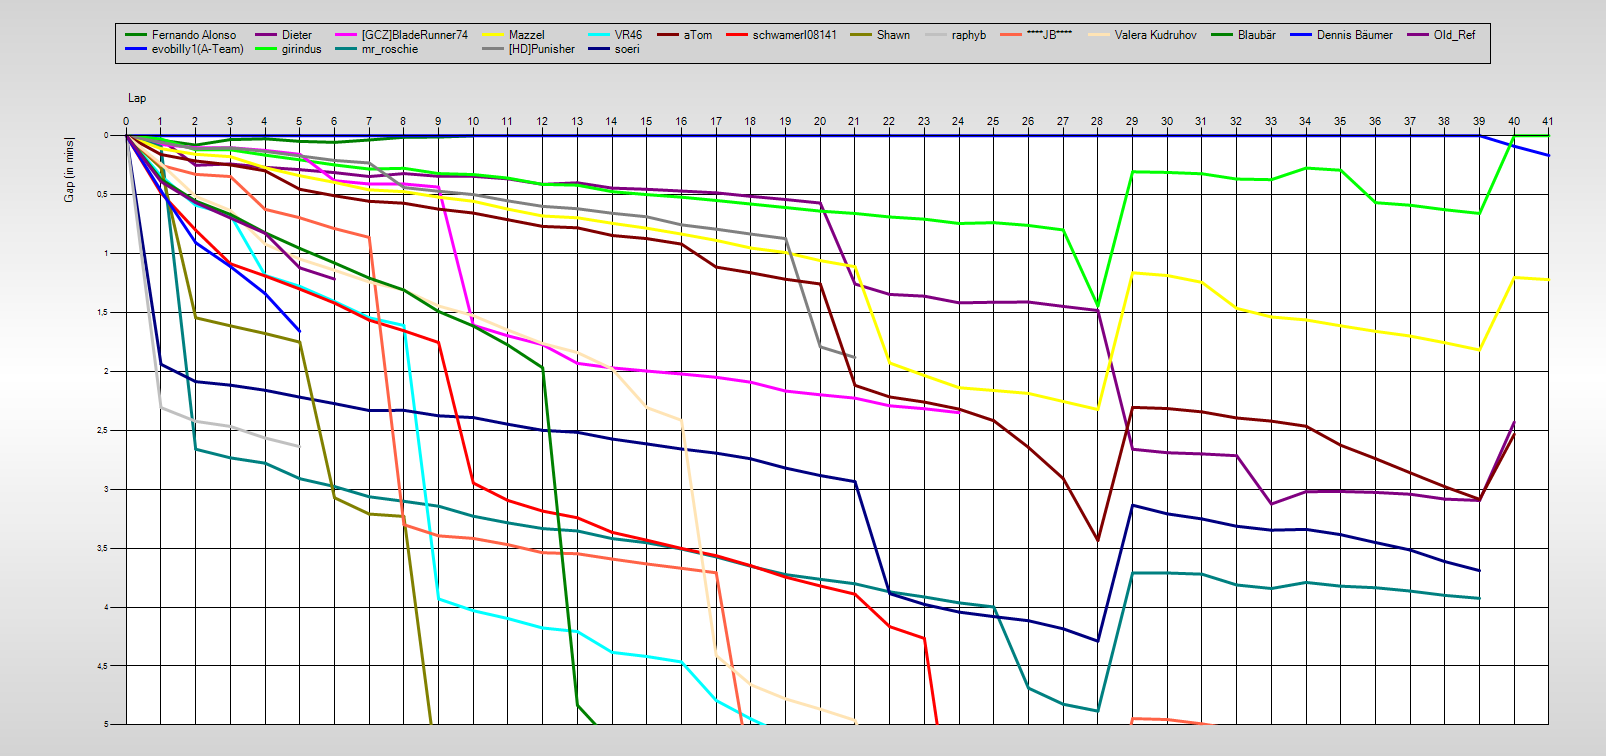Click the evobilly1(A-Team) legend entry
Viewport: 1606px width, 756px height.
click(x=197, y=49)
